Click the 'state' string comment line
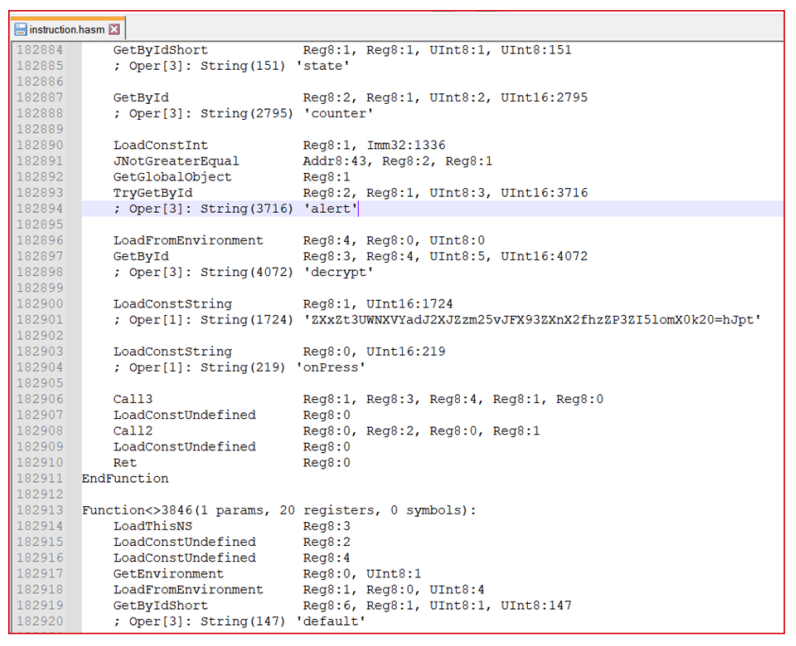Viewport: 796px width, 646px height. pos(231,66)
